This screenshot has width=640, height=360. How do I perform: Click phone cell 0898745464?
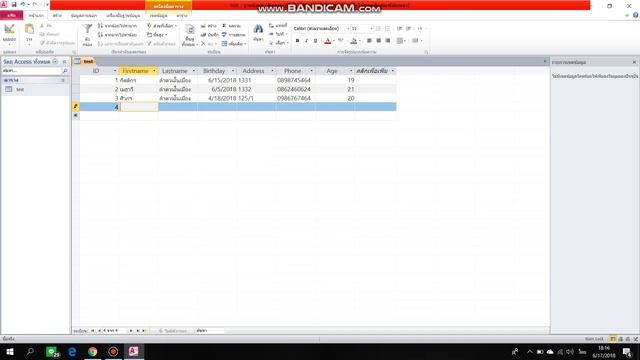pyautogui.click(x=296, y=80)
